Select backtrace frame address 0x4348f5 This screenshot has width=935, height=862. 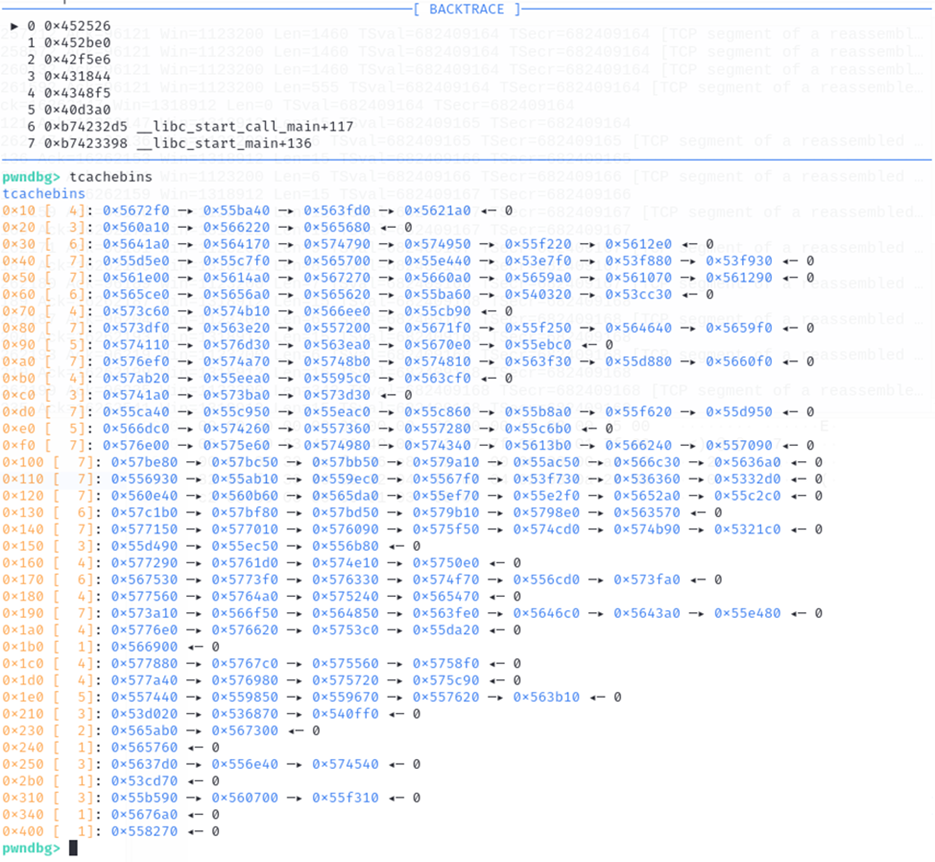click(x=78, y=93)
